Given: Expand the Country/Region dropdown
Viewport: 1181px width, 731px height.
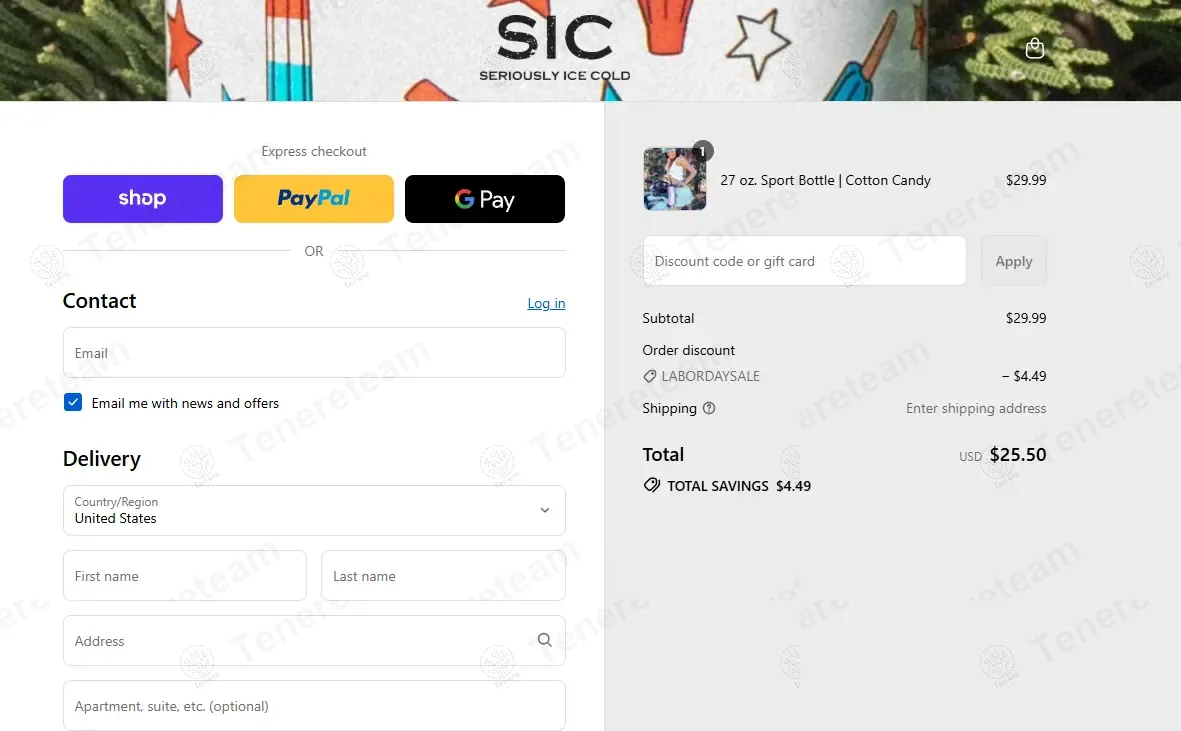Looking at the screenshot, I should pos(314,510).
